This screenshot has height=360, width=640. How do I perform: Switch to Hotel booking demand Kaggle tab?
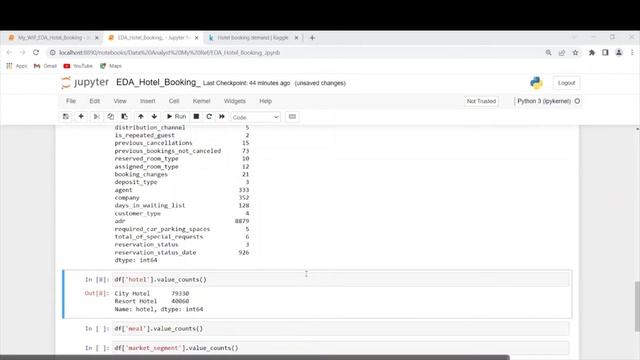coord(253,38)
